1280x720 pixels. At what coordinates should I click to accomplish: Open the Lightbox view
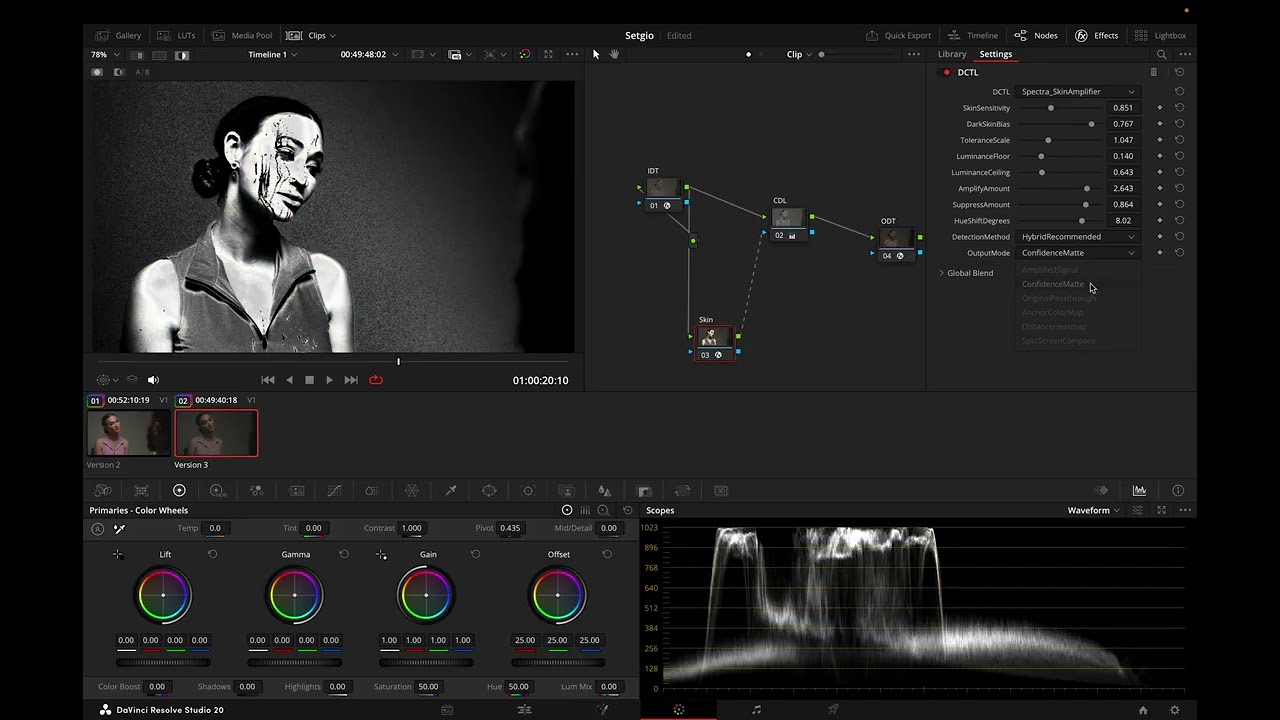[x=1160, y=35]
